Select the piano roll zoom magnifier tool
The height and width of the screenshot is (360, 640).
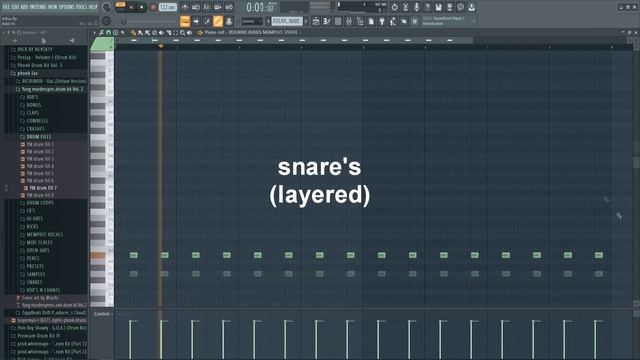182,33
